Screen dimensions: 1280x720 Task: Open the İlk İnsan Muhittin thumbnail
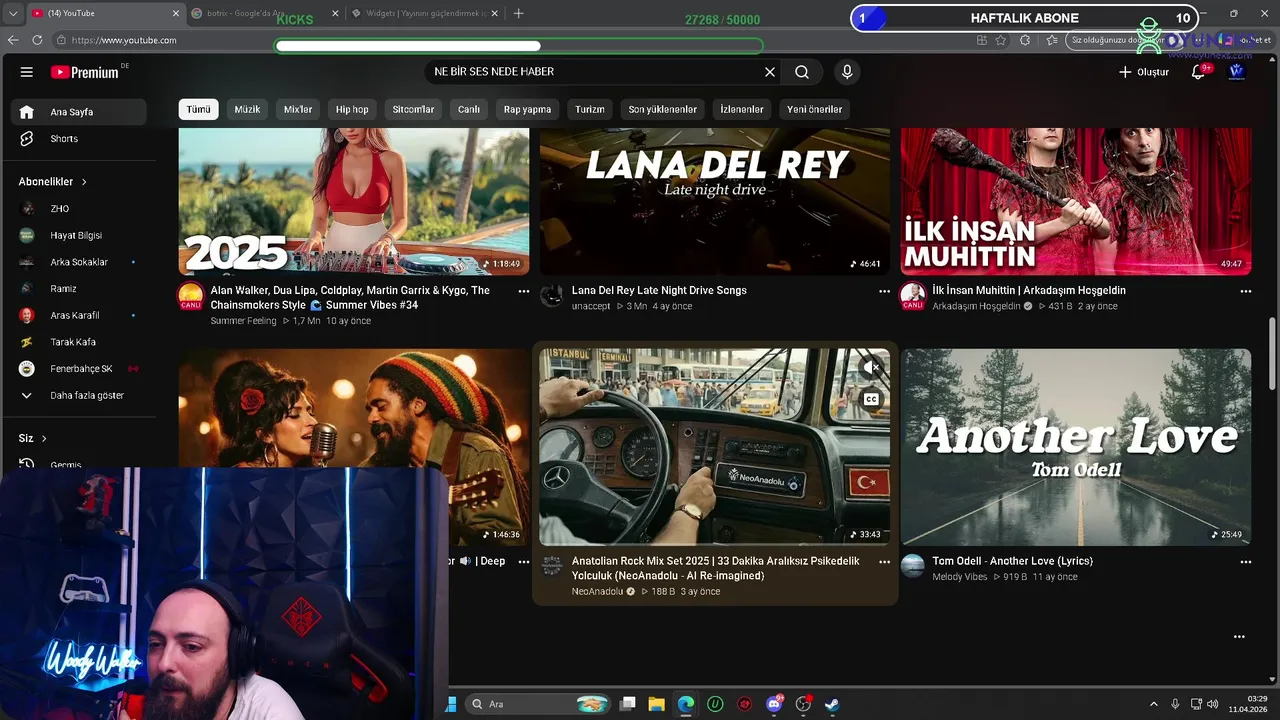click(x=1076, y=201)
